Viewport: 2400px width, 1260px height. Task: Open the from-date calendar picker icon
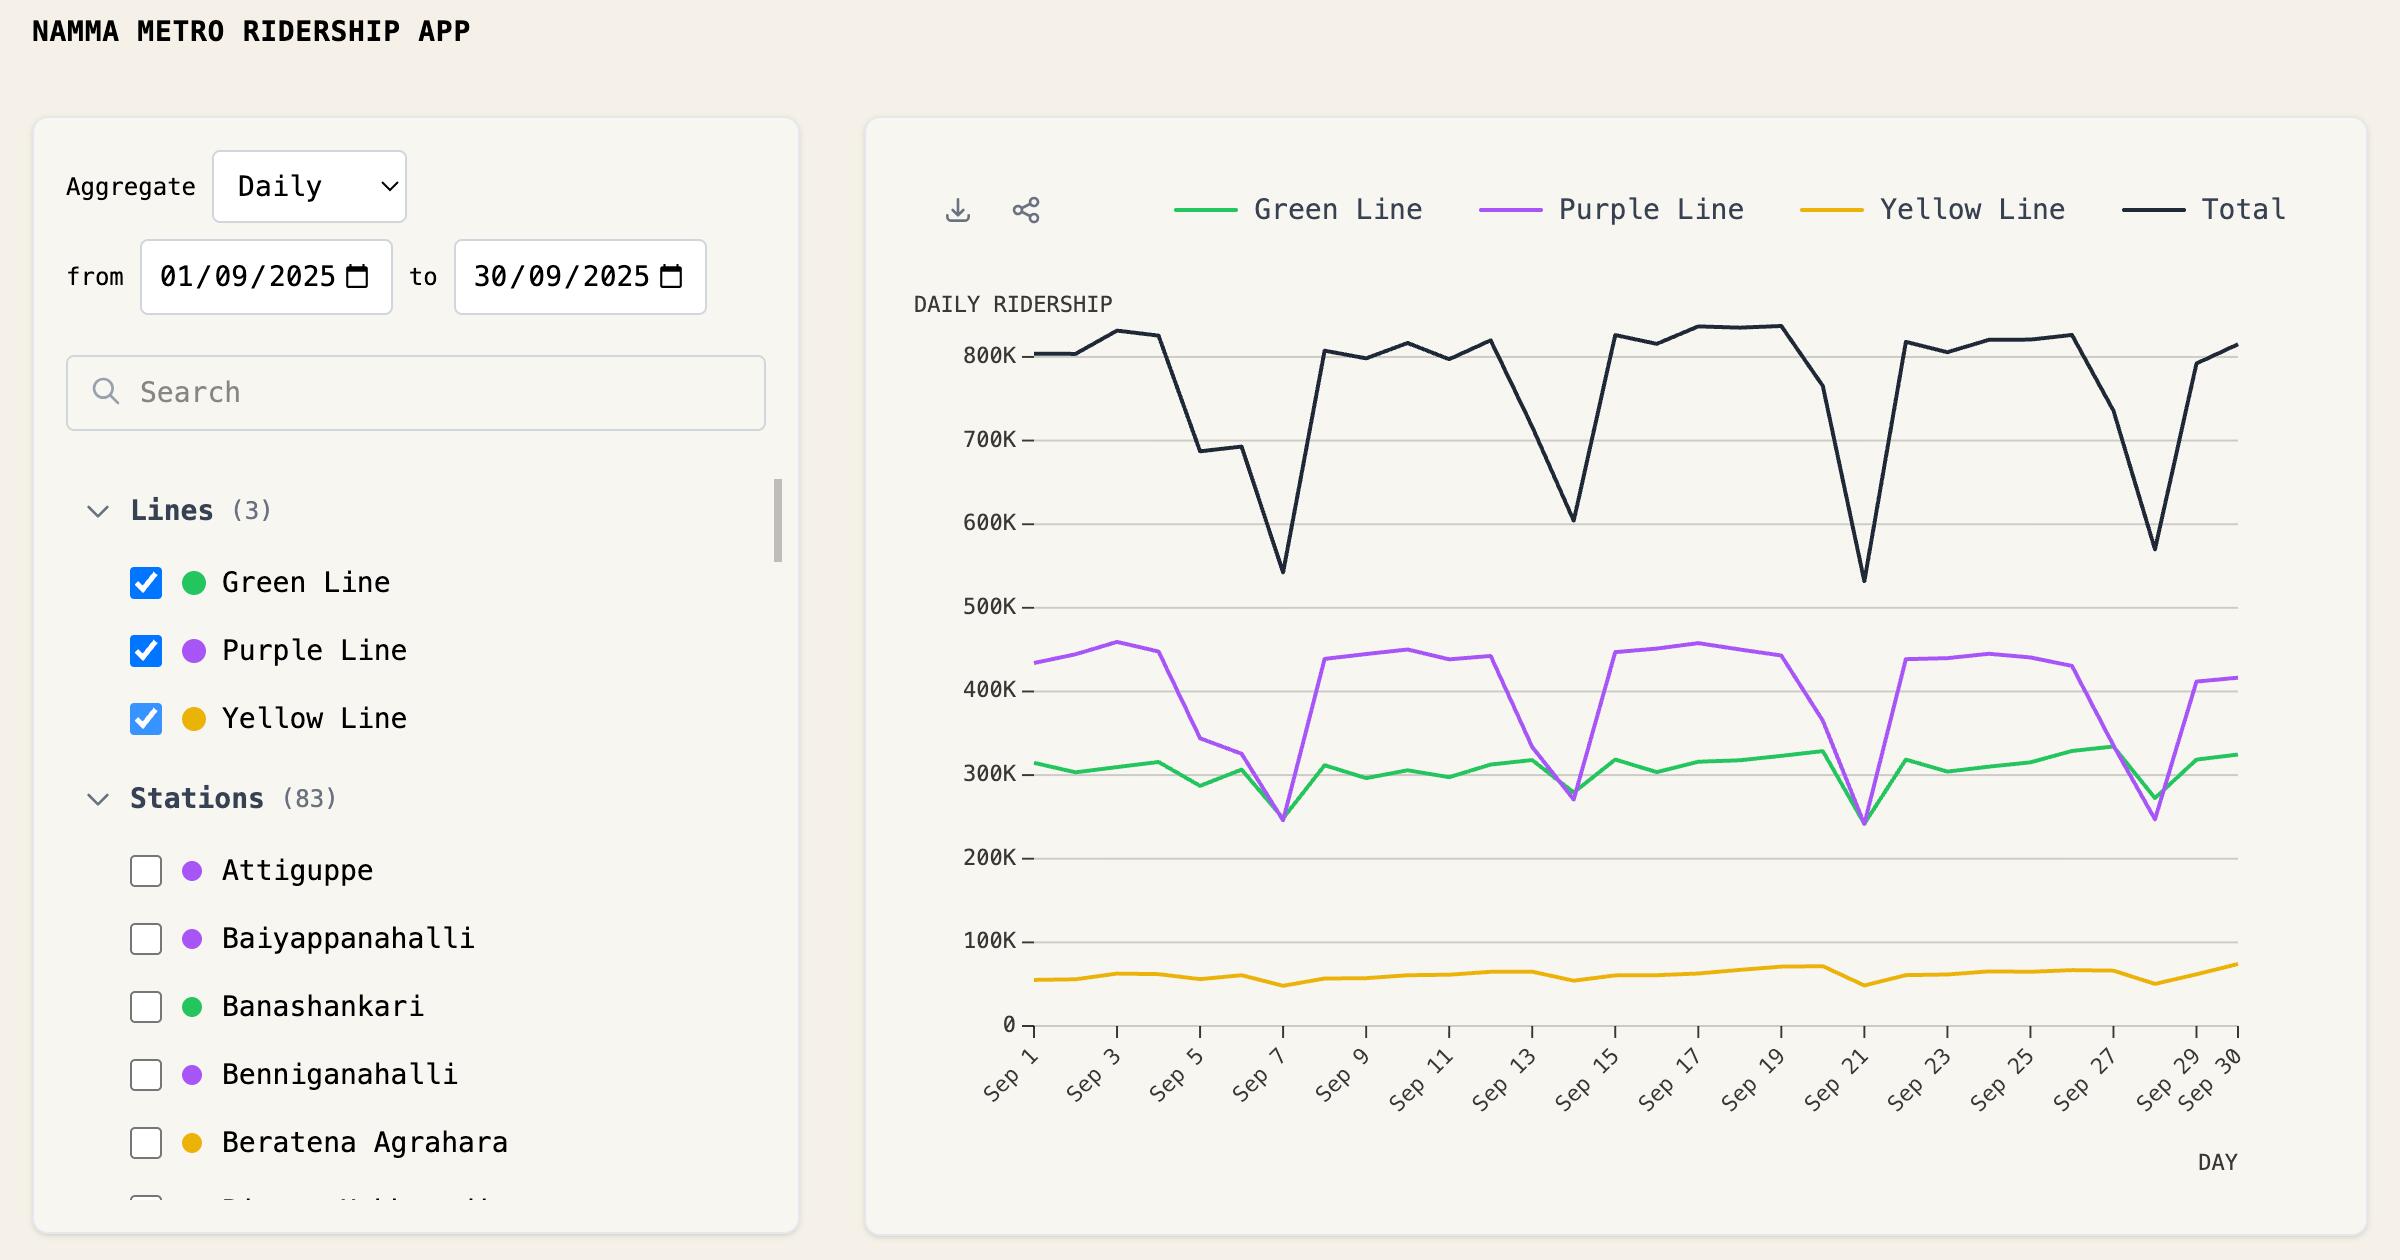pyautogui.click(x=357, y=277)
